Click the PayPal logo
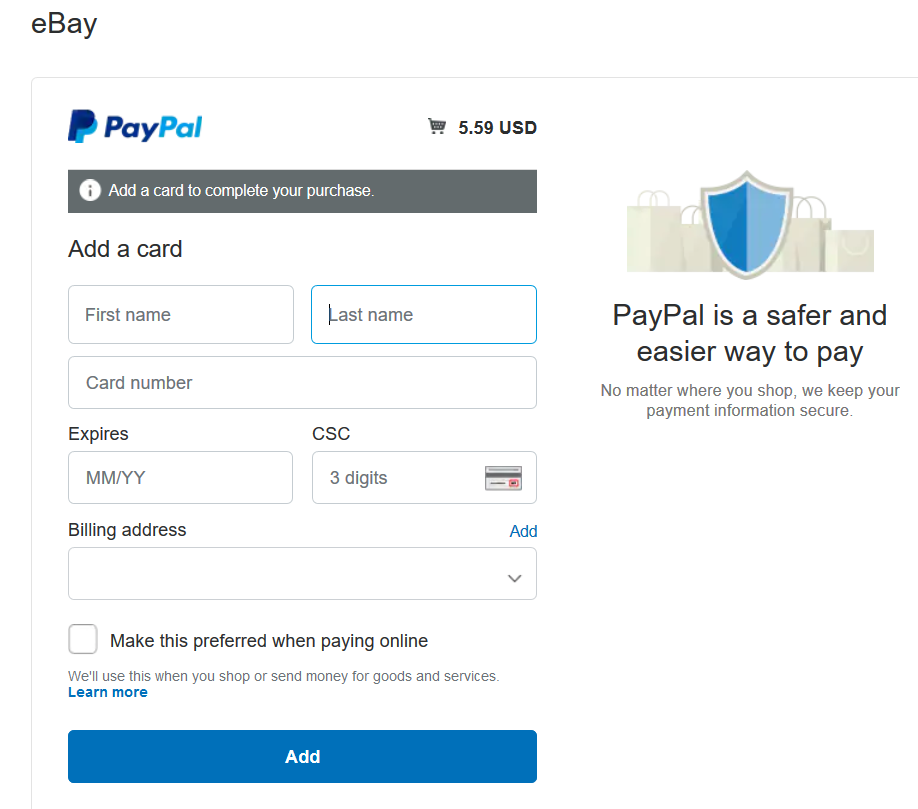This screenshot has width=918, height=809. pos(135,126)
